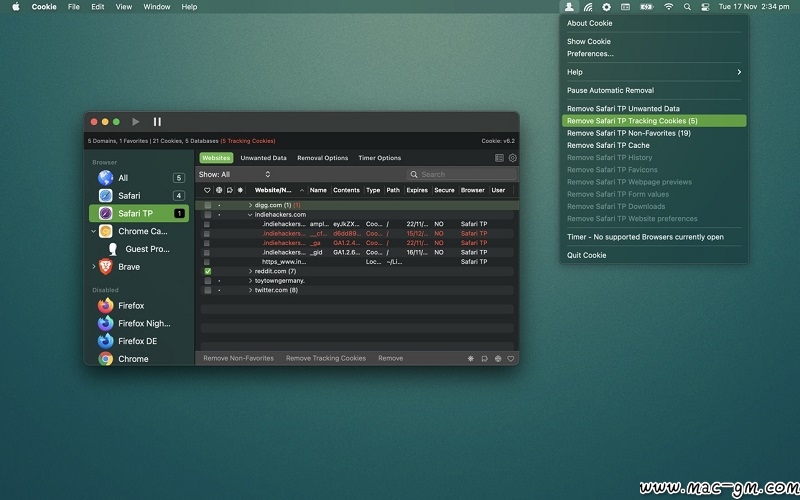Viewport: 800px width, 500px height.
Task: Click the globe icon in the bottom bar
Action: coord(498,359)
